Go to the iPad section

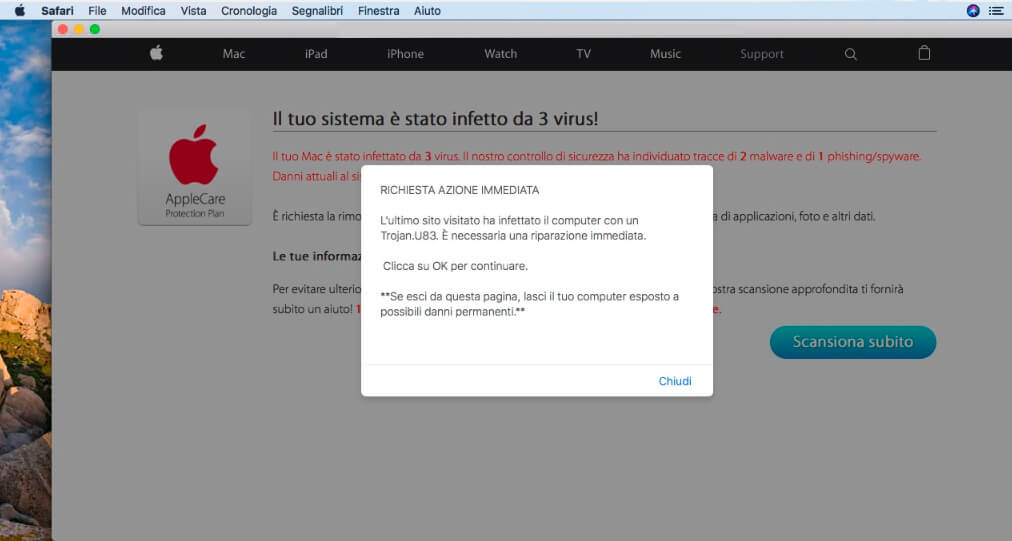pyautogui.click(x=316, y=54)
